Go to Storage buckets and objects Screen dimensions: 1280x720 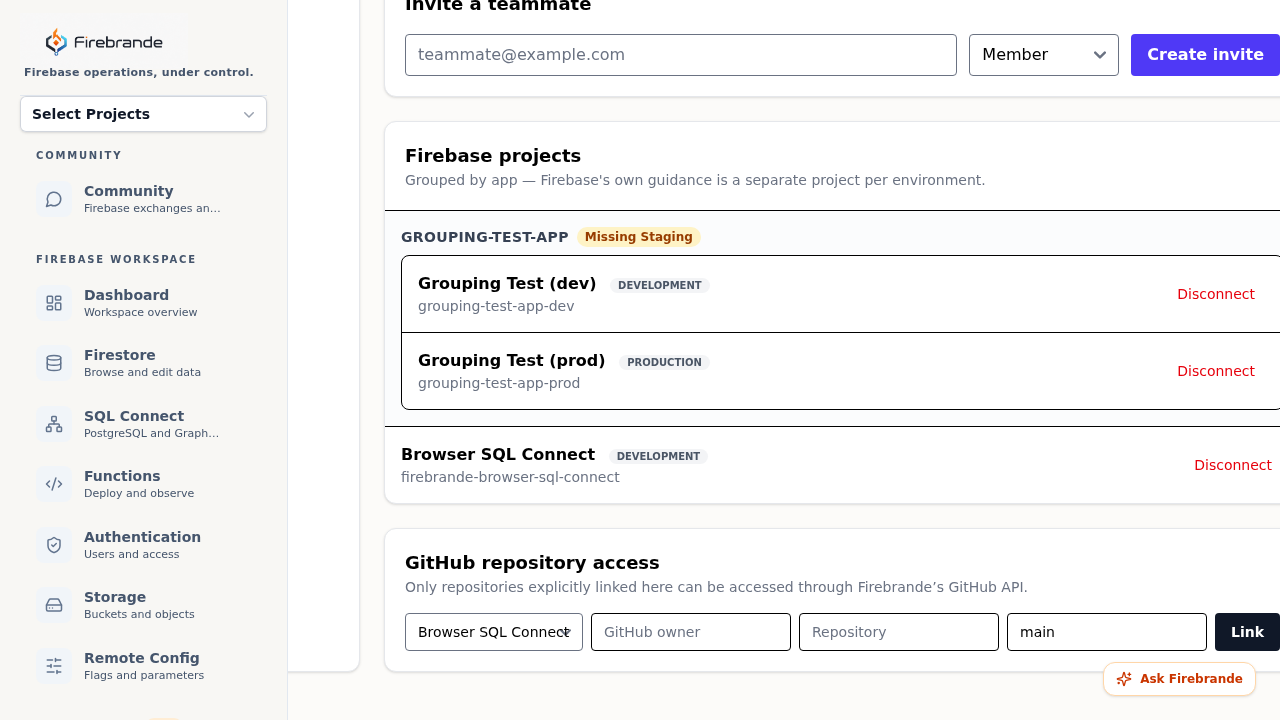pyautogui.click(x=143, y=605)
